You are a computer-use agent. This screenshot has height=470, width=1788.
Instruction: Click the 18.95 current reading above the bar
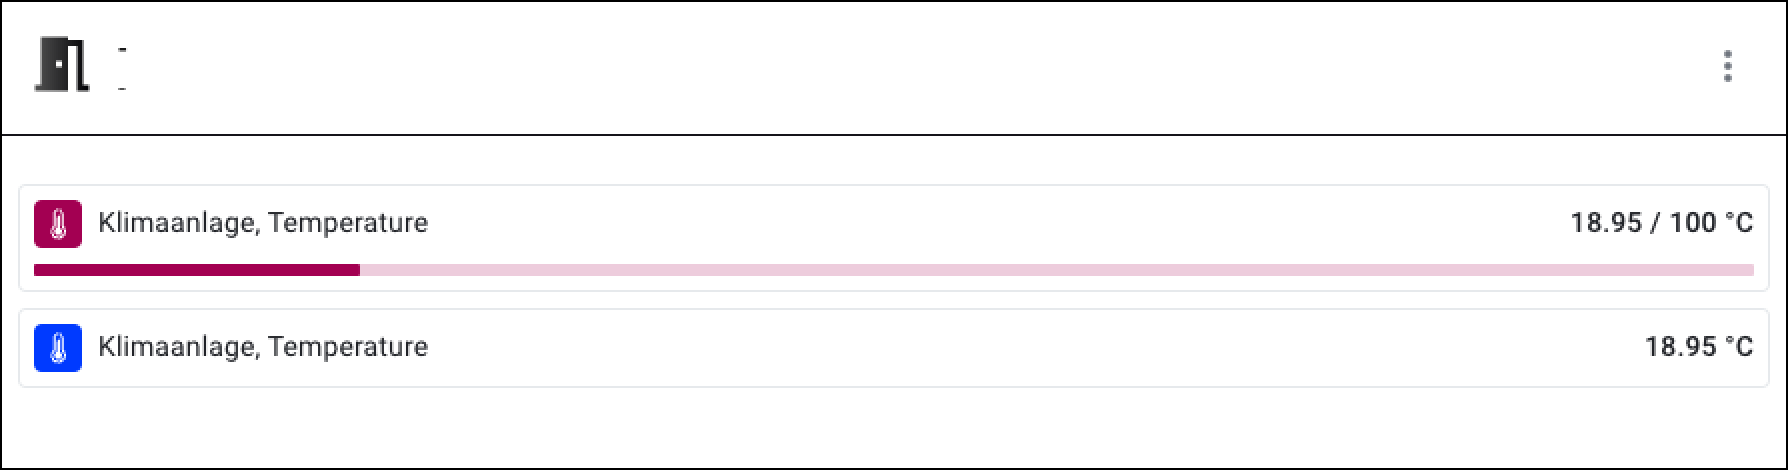click(1606, 223)
